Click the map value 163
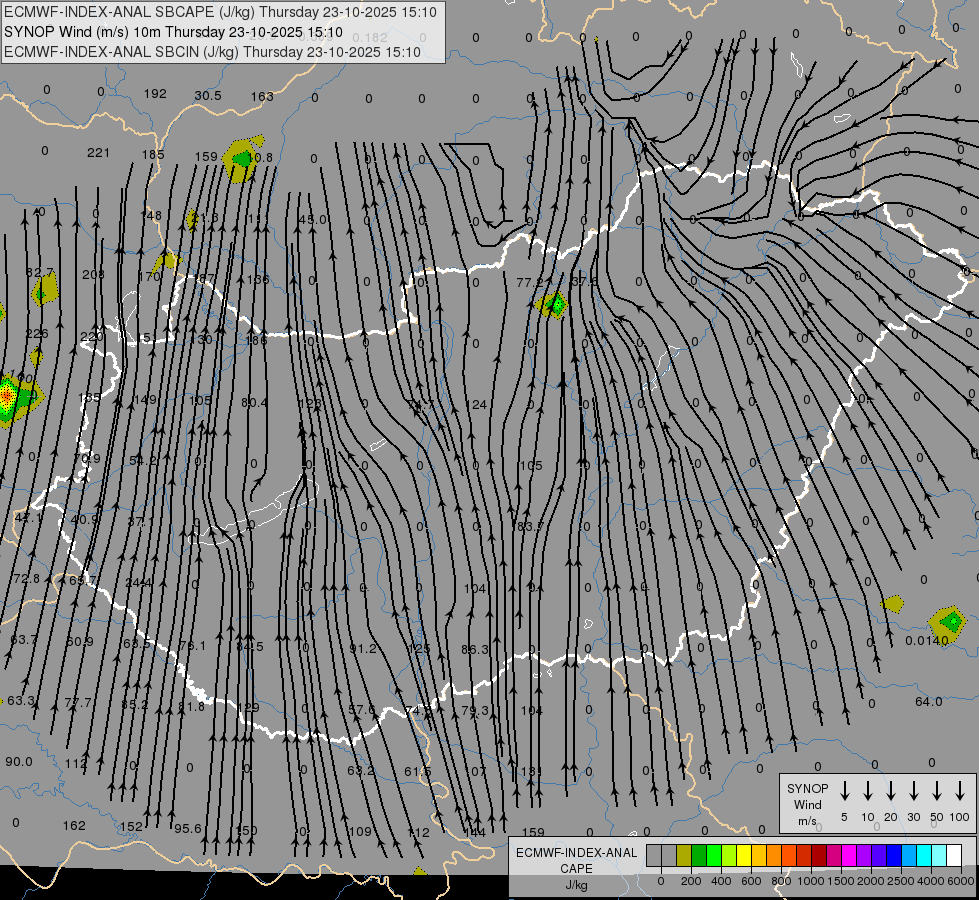The height and width of the screenshot is (900, 979). (262, 96)
